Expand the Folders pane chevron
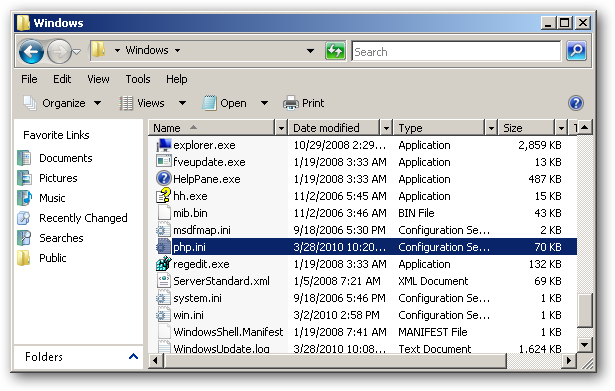This screenshot has height=391, width=615. (x=133, y=356)
